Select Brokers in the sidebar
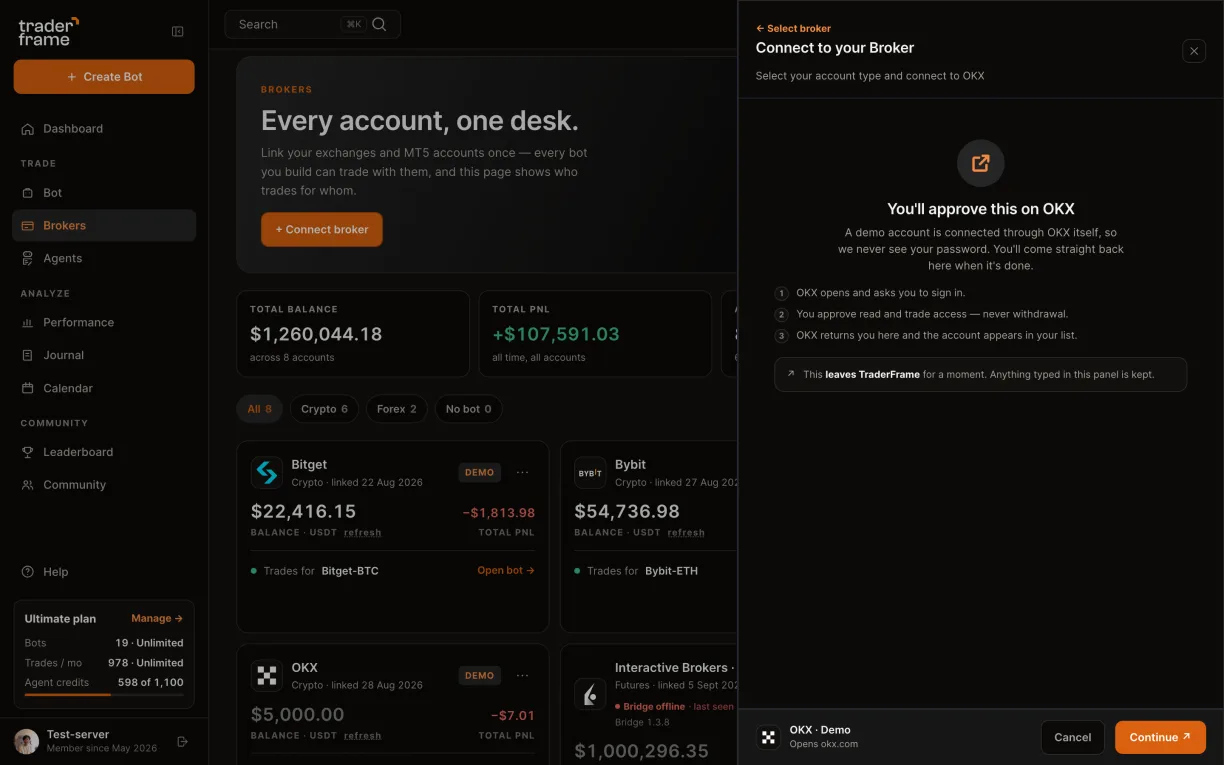The height and width of the screenshot is (765, 1224). [104, 226]
